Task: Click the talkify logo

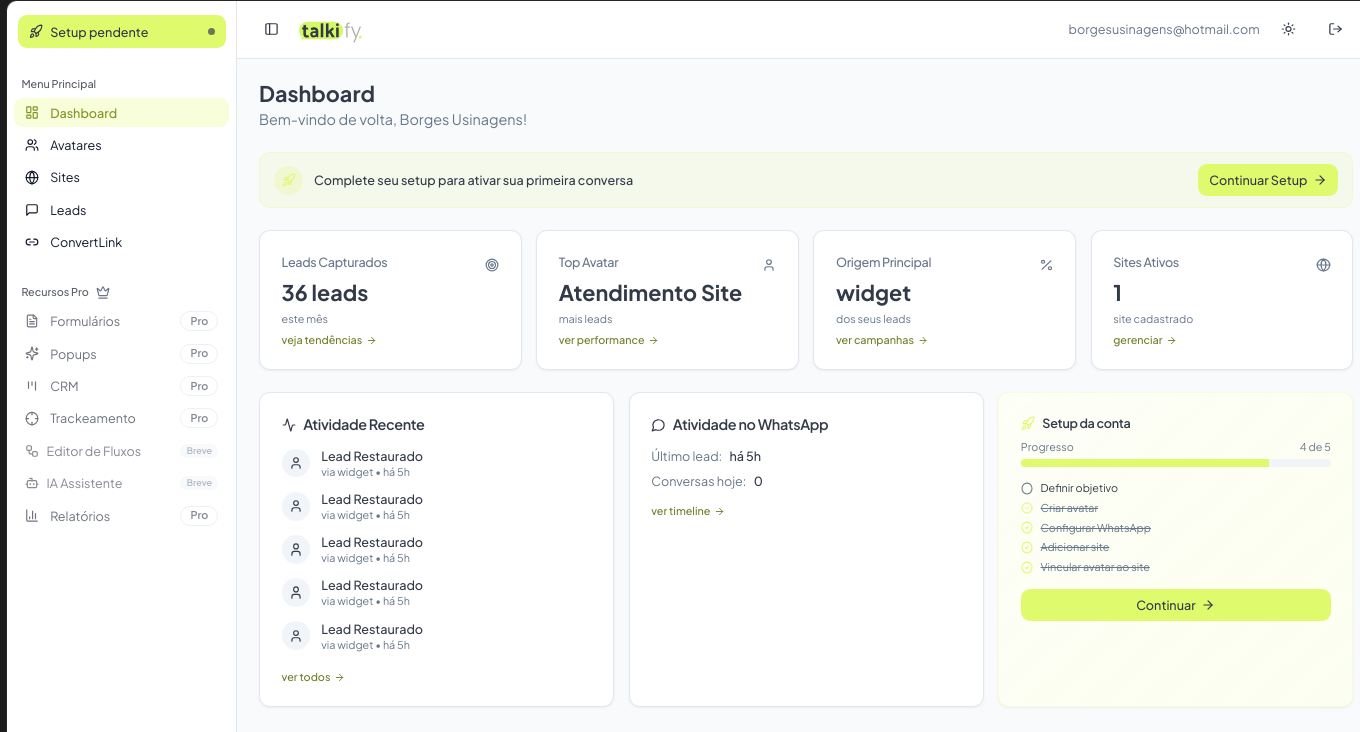Action: coord(331,32)
